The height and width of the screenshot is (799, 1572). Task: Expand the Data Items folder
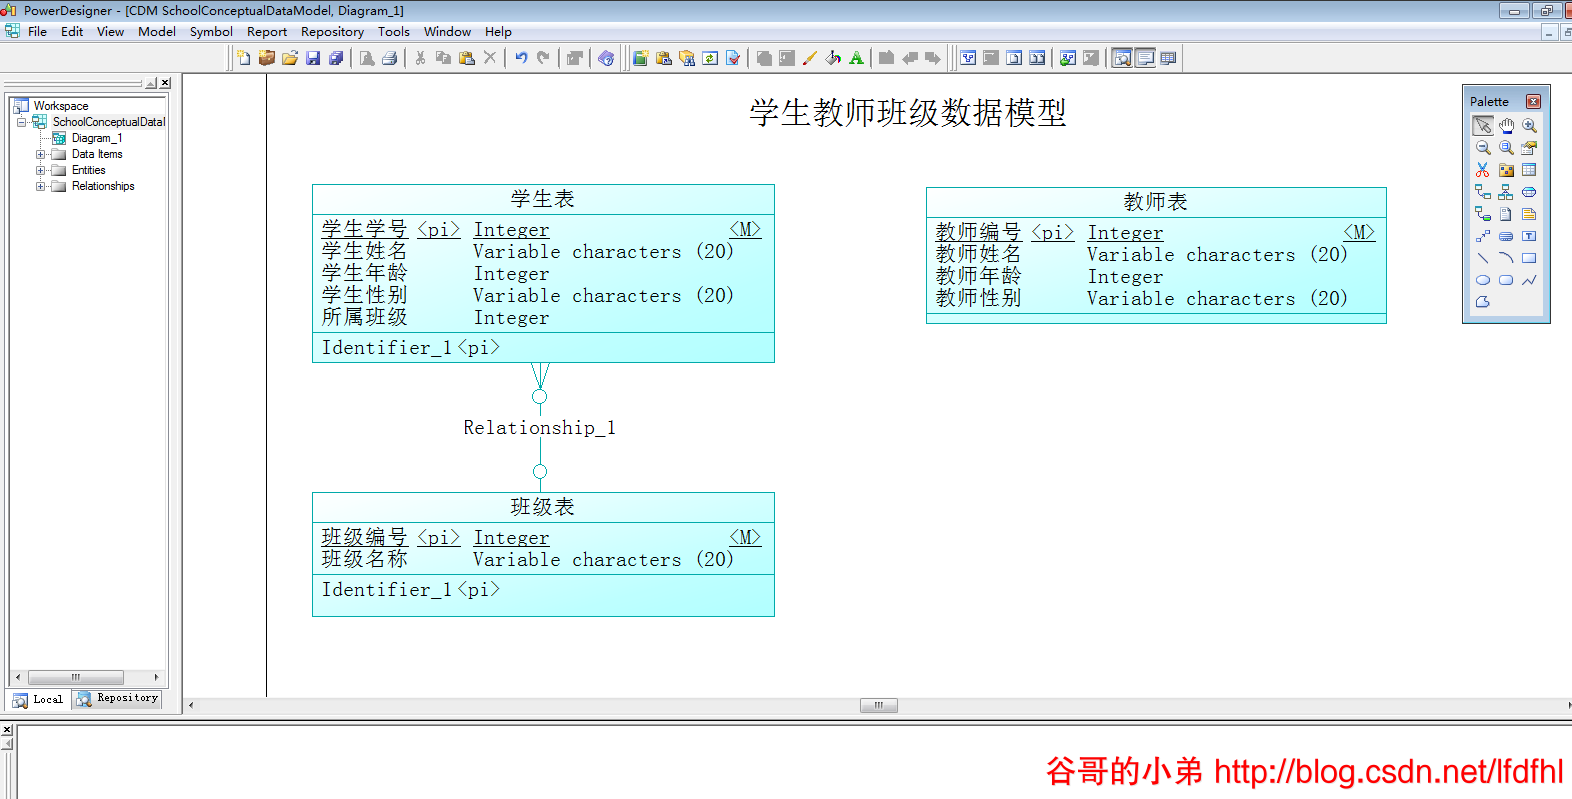[40, 154]
